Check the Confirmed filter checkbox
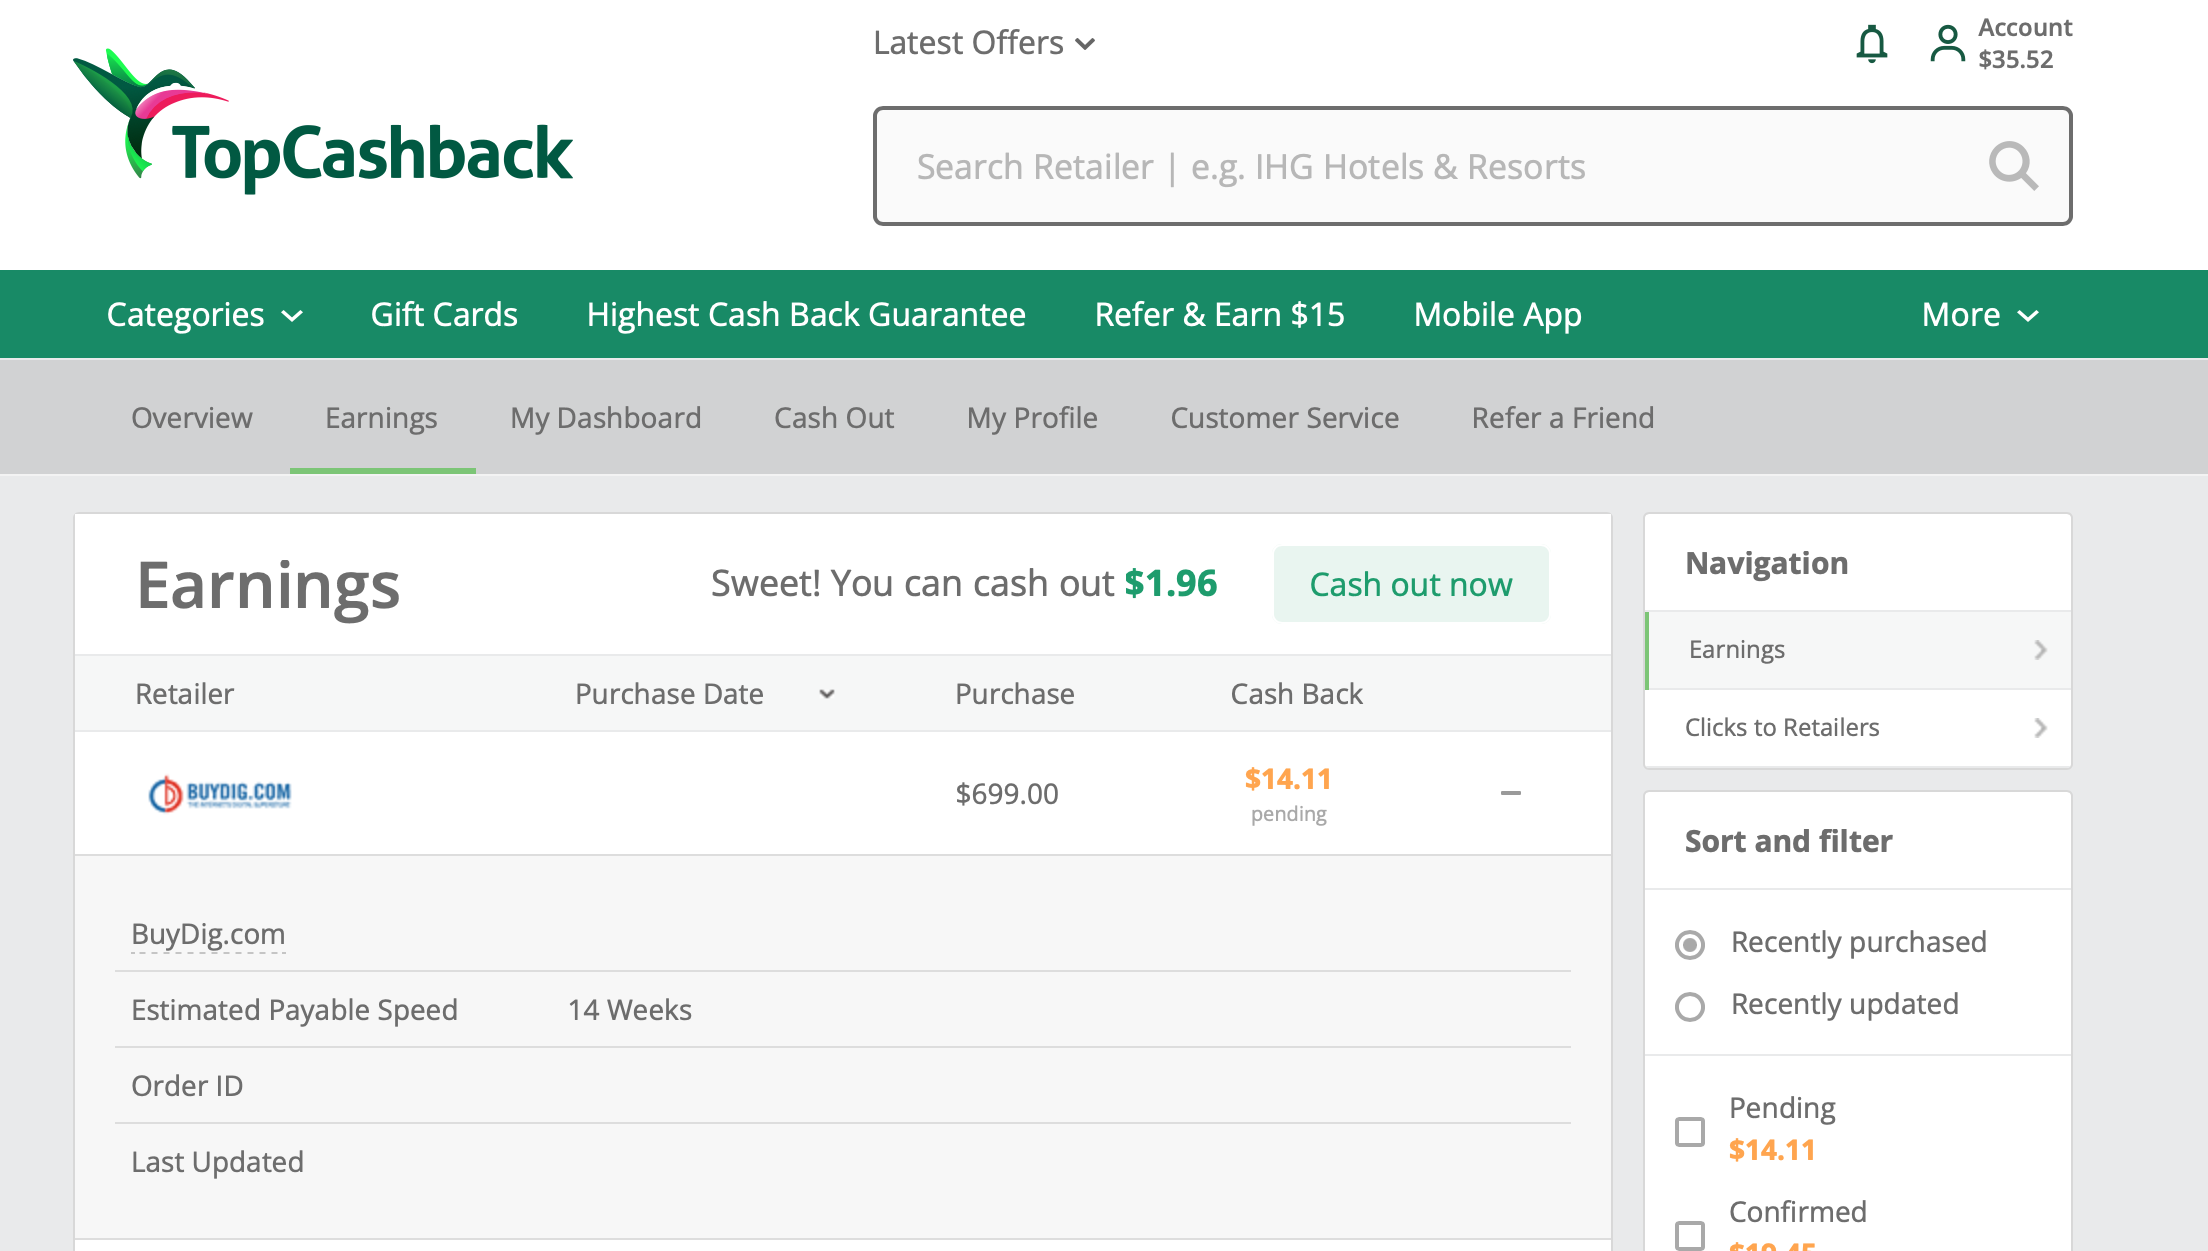Image resolution: width=2208 pixels, height=1251 pixels. pos(1690,1236)
